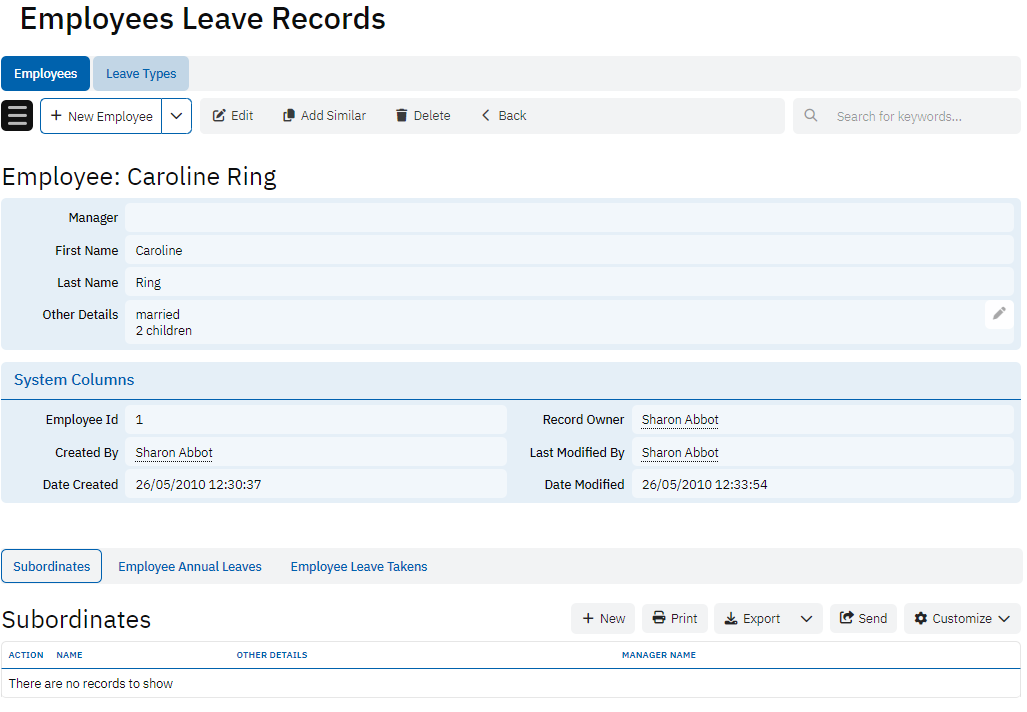This screenshot has height=712, width=1027.
Task: Click the Created By Sharon Abbot link
Action: click(x=174, y=453)
